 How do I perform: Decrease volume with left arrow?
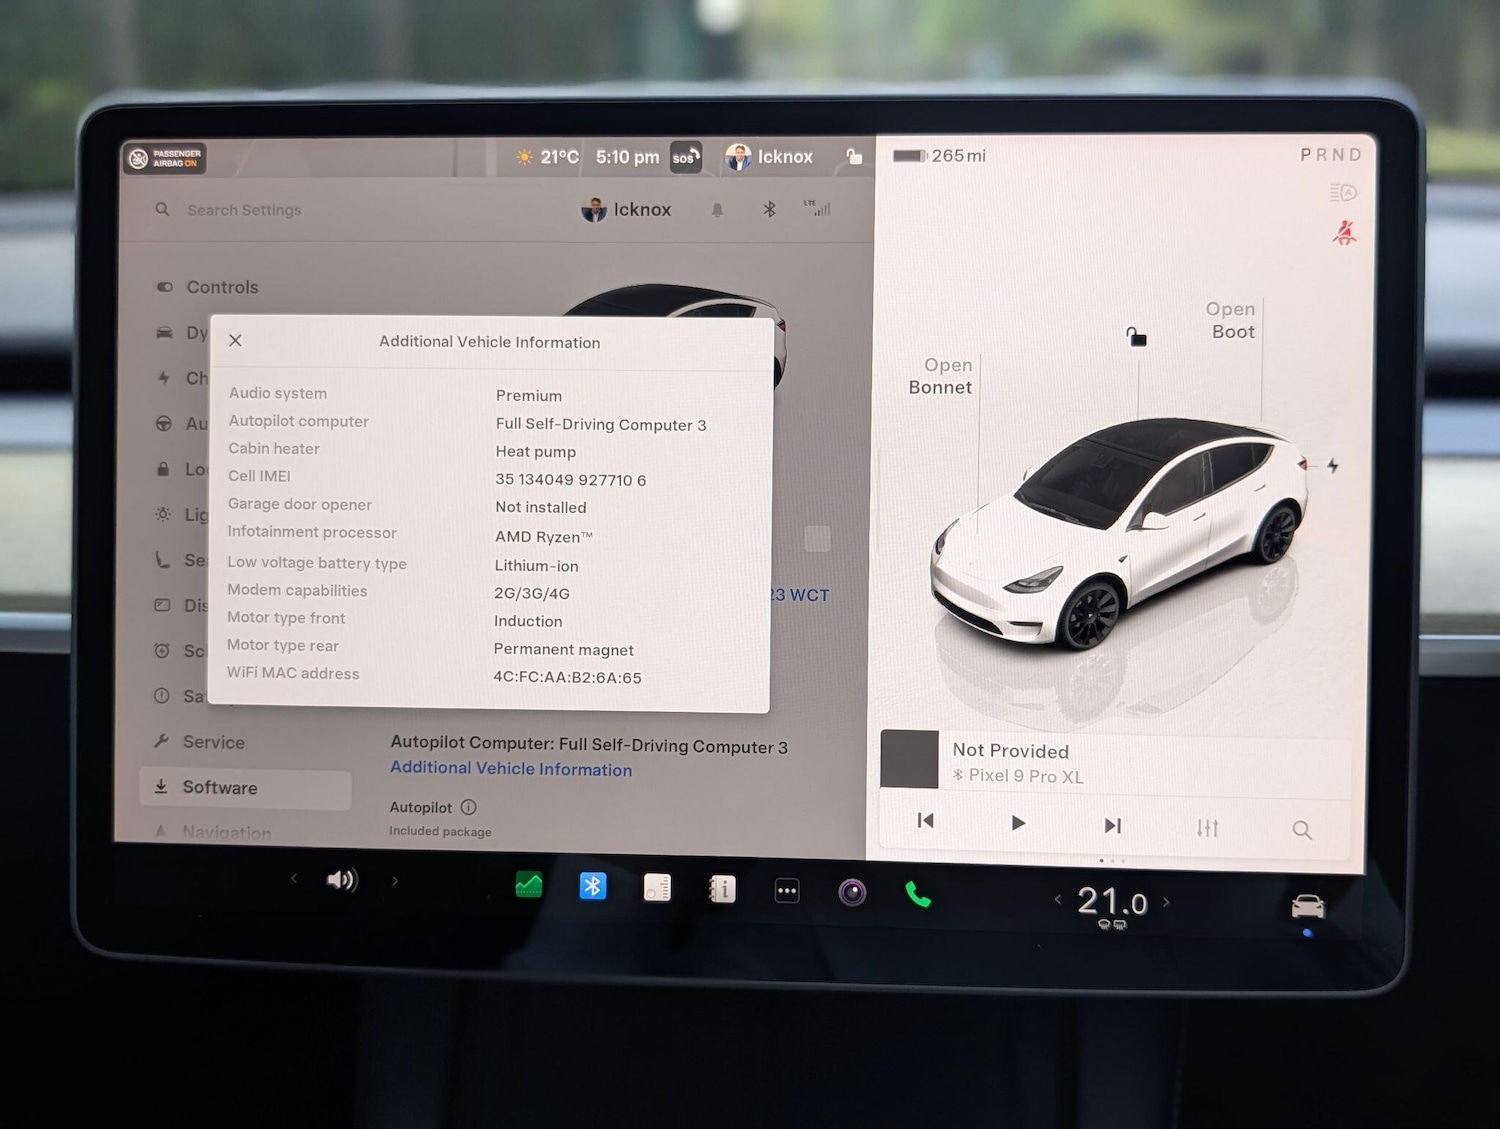click(294, 878)
